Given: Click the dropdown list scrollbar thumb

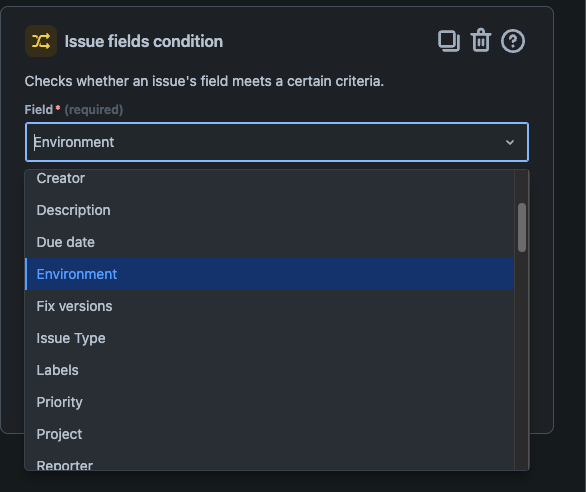Looking at the screenshot, I should click(x=522, y=227).
